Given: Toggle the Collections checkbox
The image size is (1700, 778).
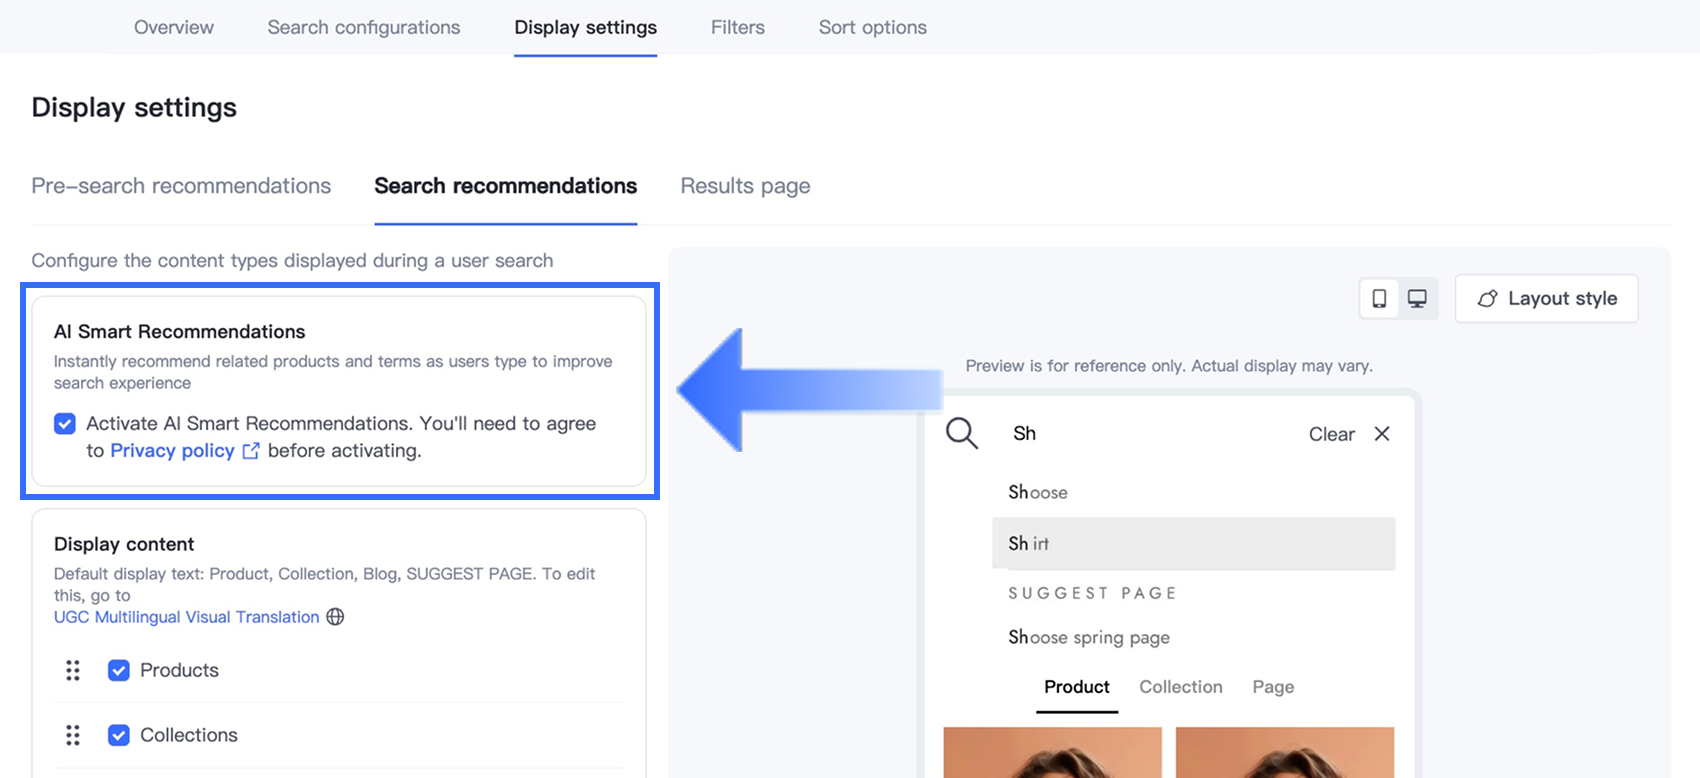Looking at the screenshot, I should tap(119, 735).
